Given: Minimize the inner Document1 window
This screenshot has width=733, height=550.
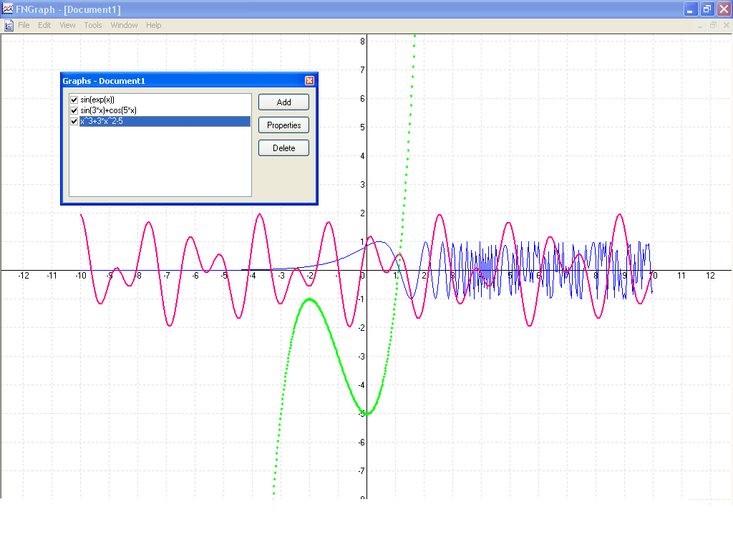Looking at the screenshot, I should pos(700,25).
